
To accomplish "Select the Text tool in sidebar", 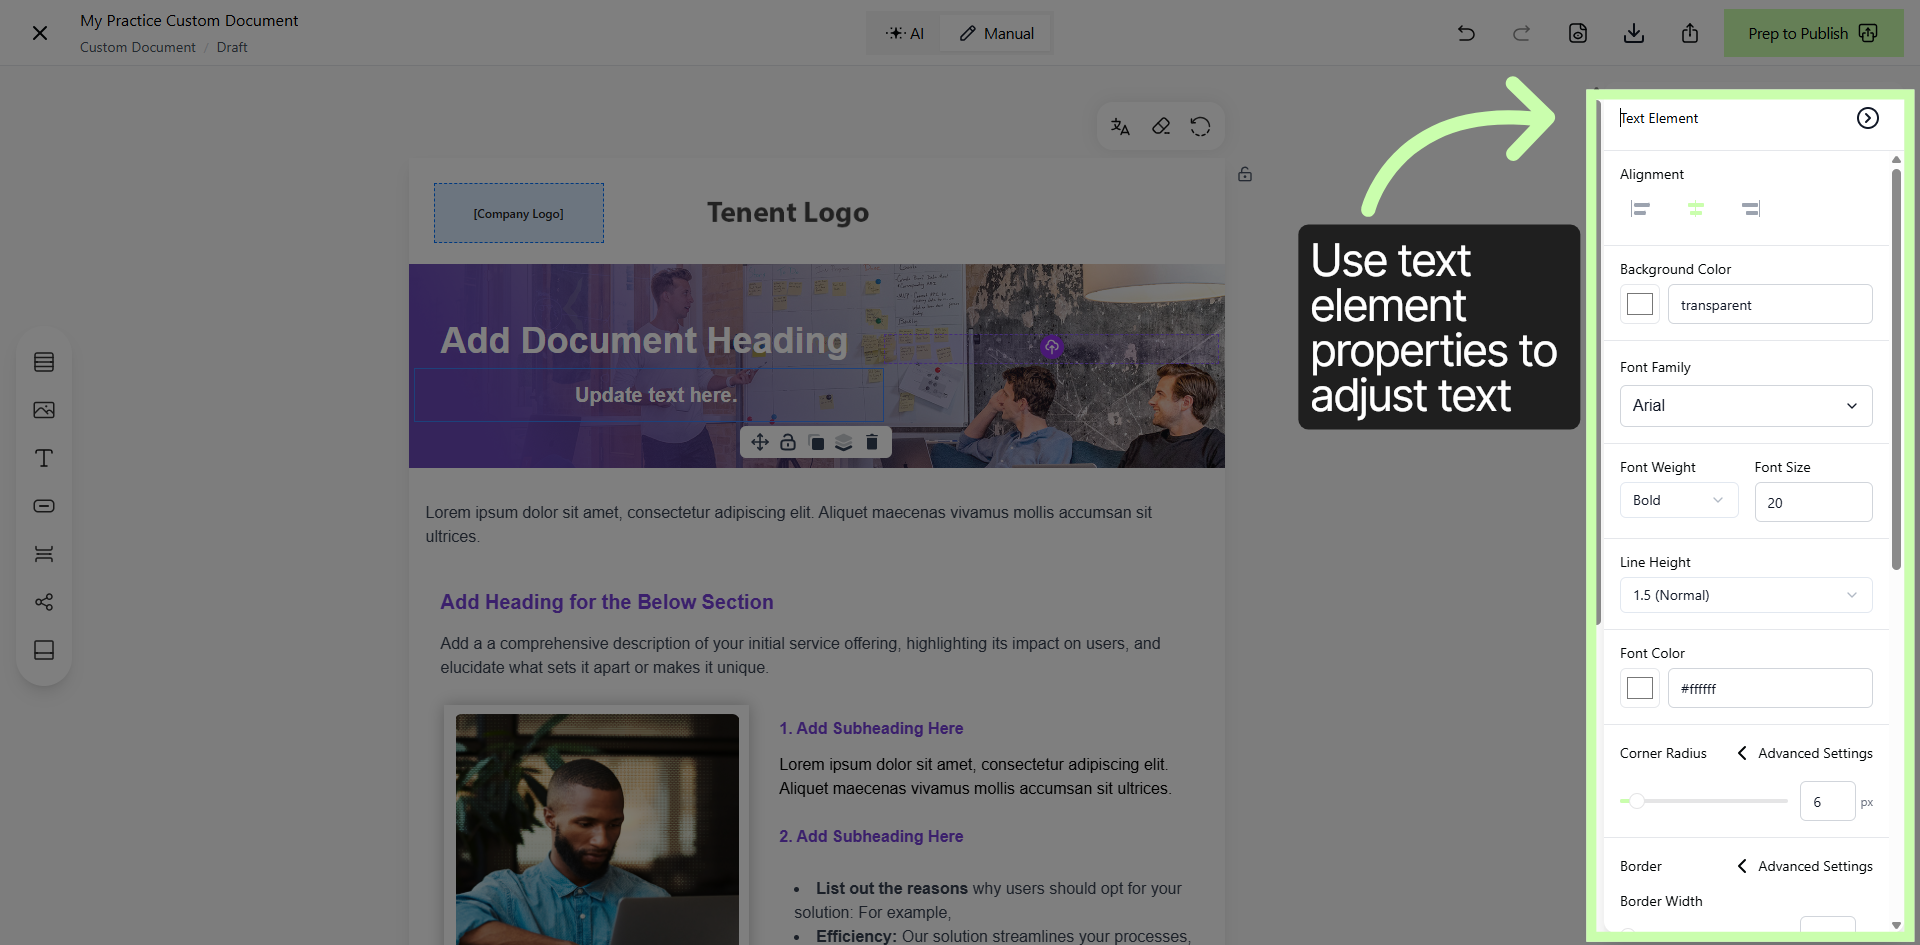I will coord(44,458).
